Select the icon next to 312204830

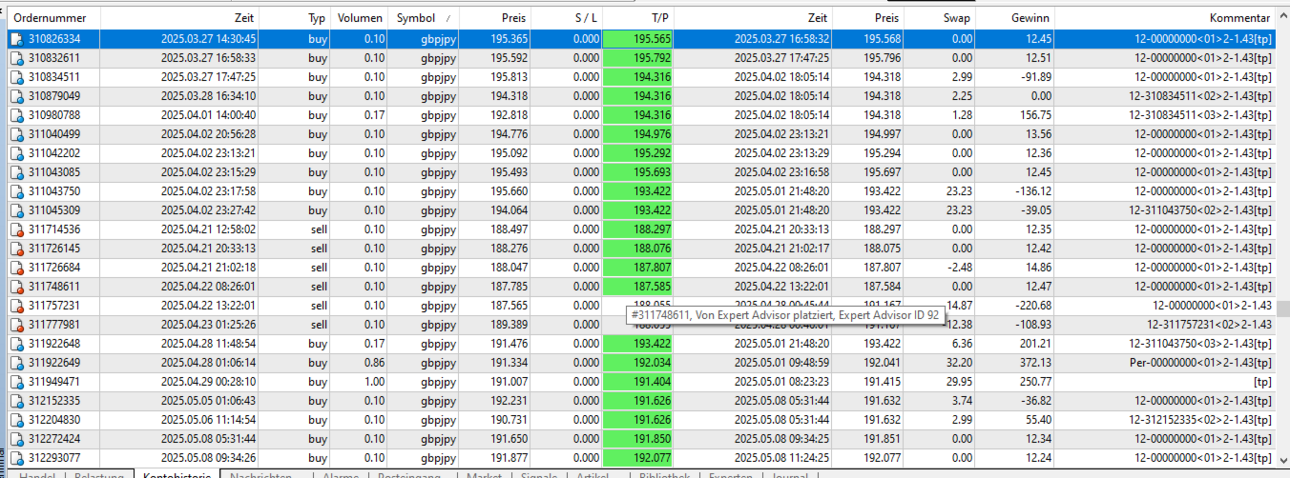(x=17, y=419)
